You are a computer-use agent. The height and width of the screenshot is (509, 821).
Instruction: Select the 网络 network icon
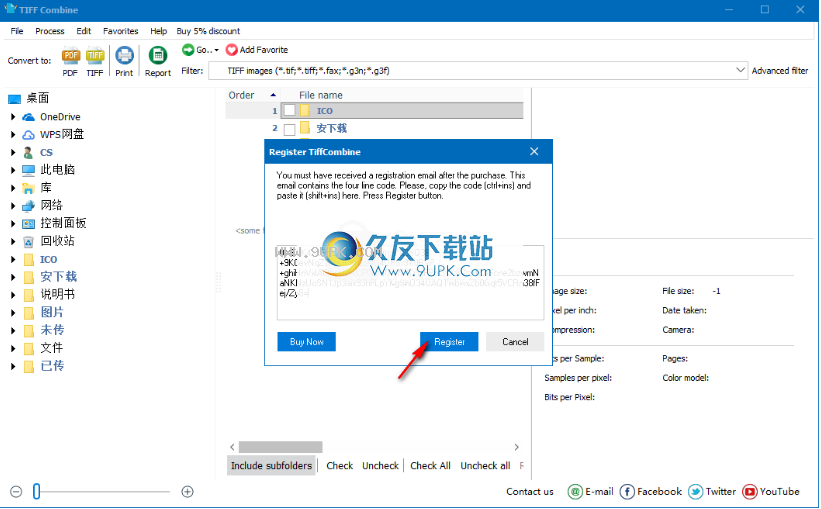coord(28,206)
